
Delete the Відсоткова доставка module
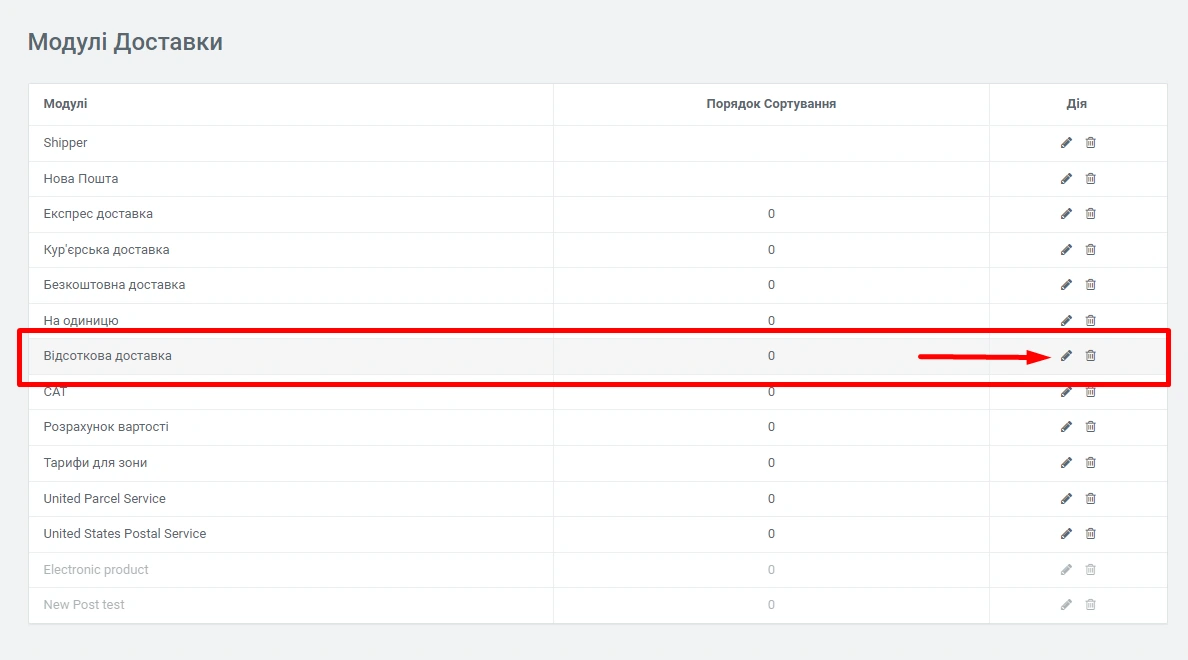1090,356
